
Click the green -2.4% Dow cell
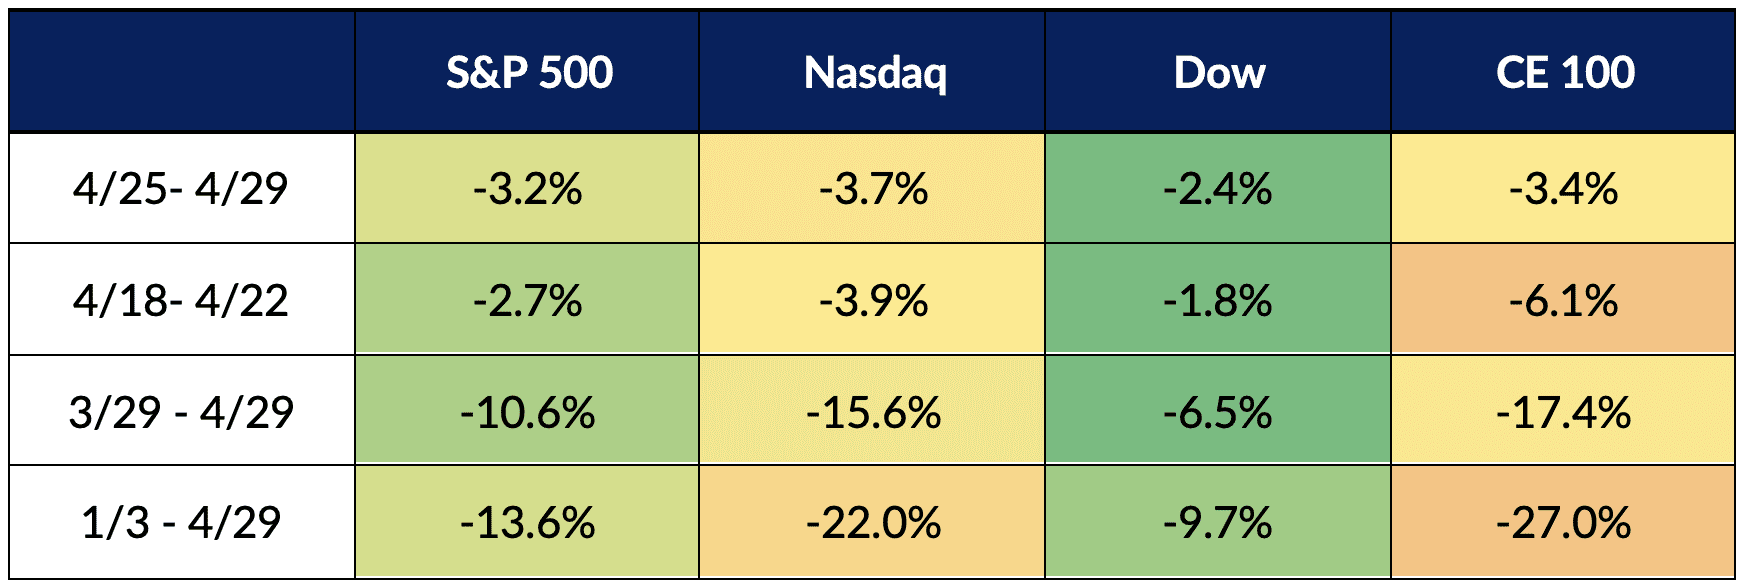1219,189
